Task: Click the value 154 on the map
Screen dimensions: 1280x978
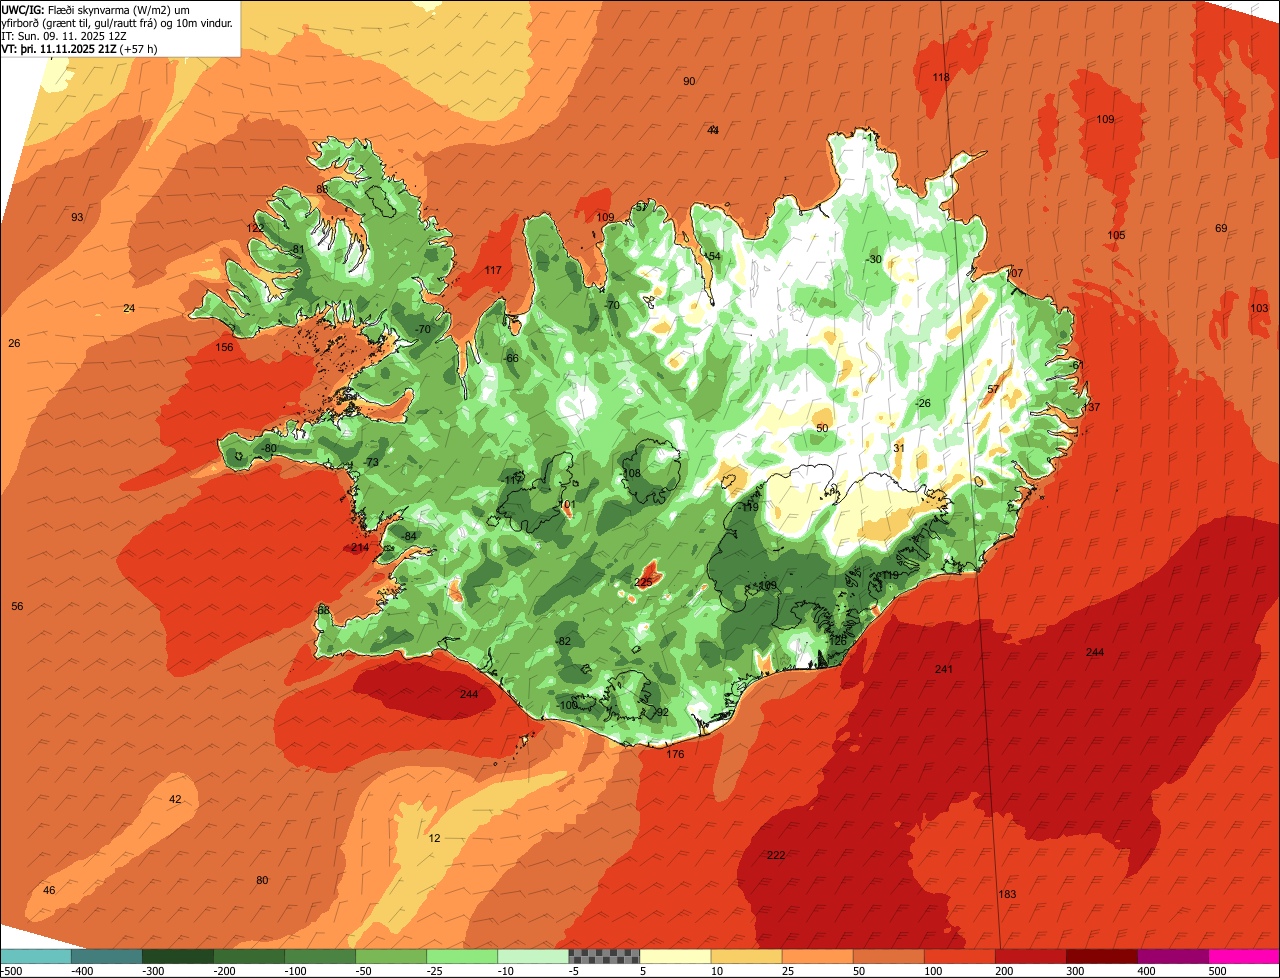Action: 712,257
